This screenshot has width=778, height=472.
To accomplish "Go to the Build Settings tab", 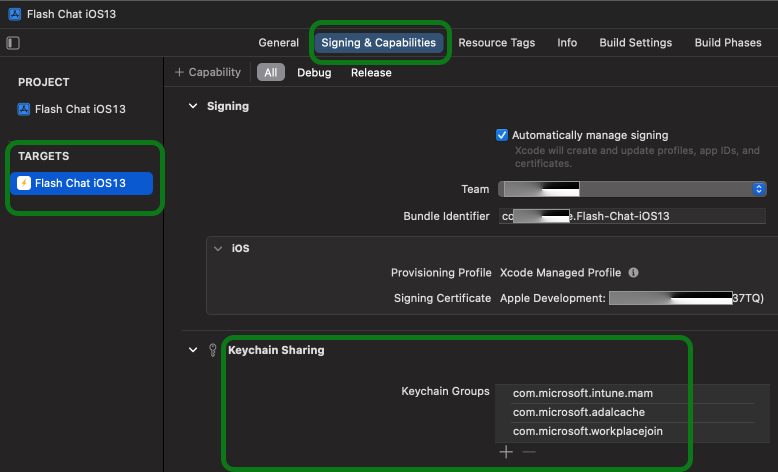I will coord(636,43).
